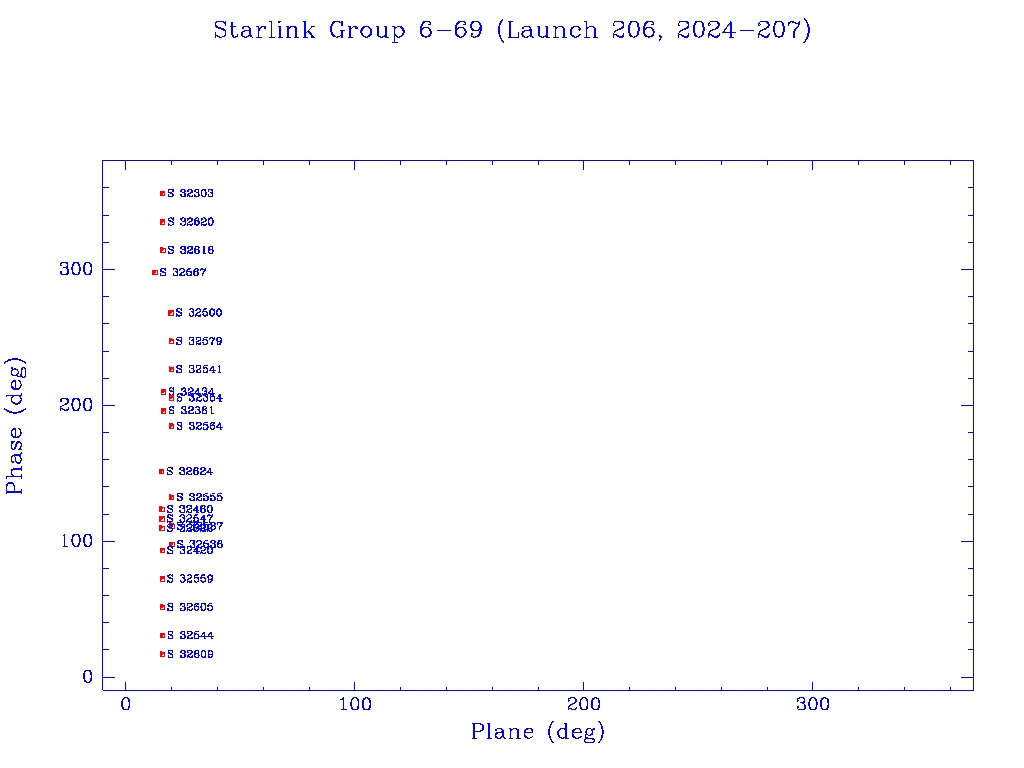
Task: Select the satellite label S 32667
Action: (183, 272)
